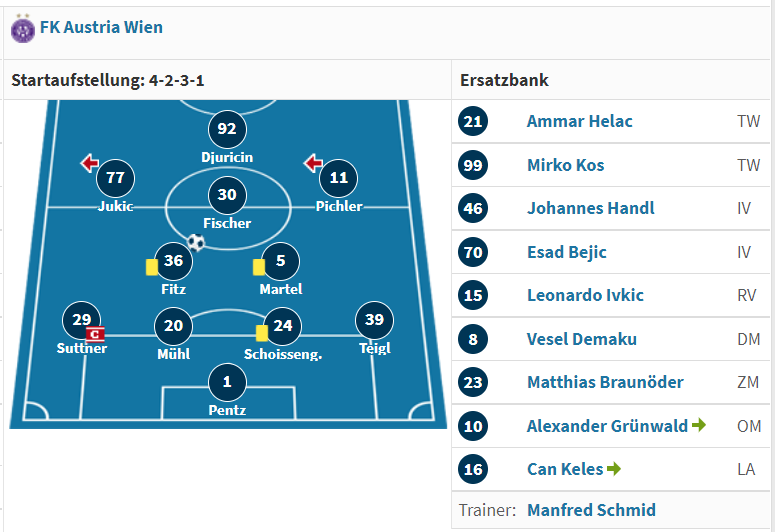Click the green sub-in arrow next to Grünwald

click(x=699, y=425)
